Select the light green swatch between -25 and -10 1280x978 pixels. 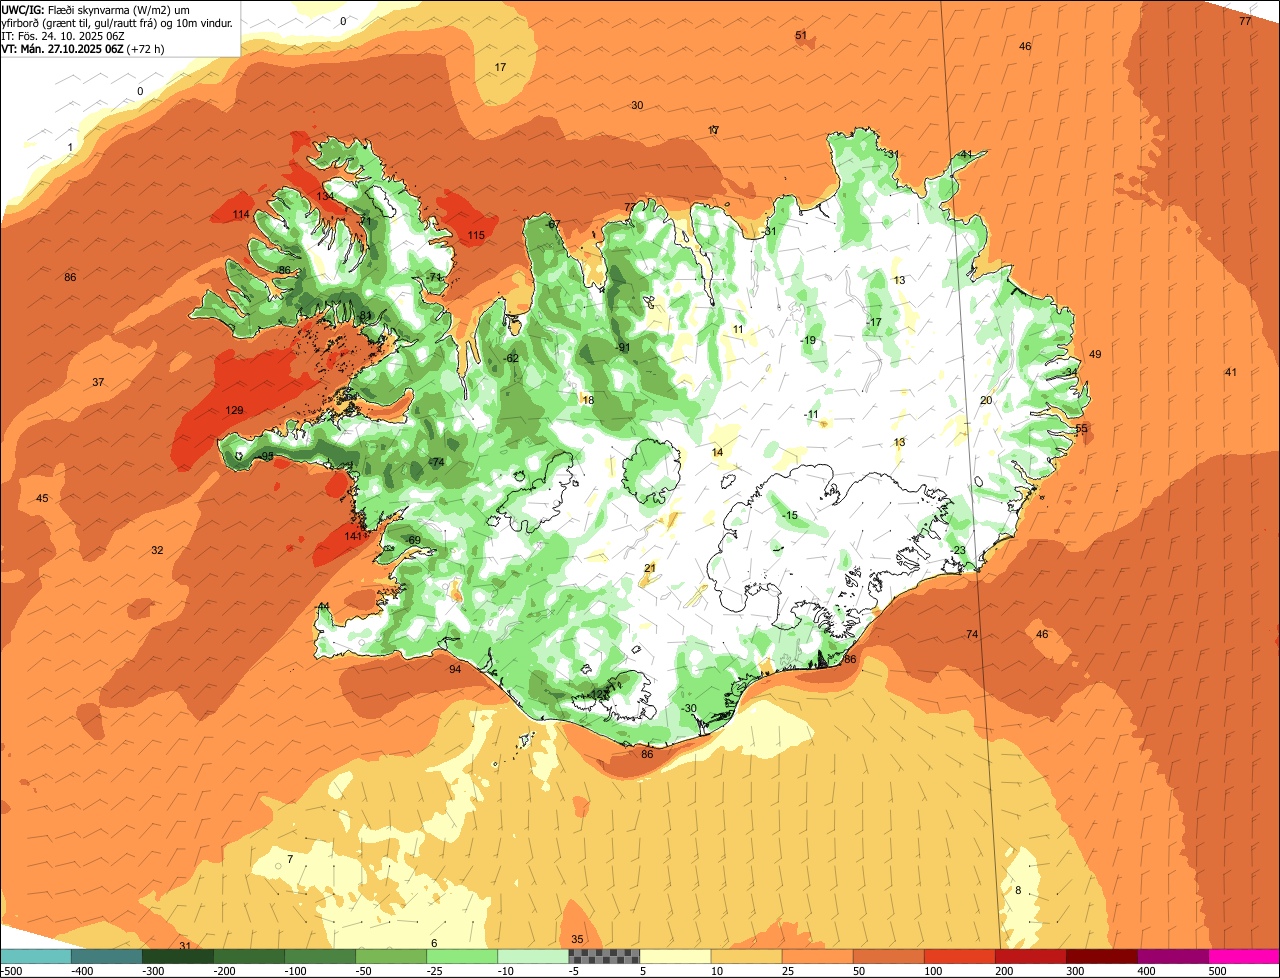pos(463,956)
